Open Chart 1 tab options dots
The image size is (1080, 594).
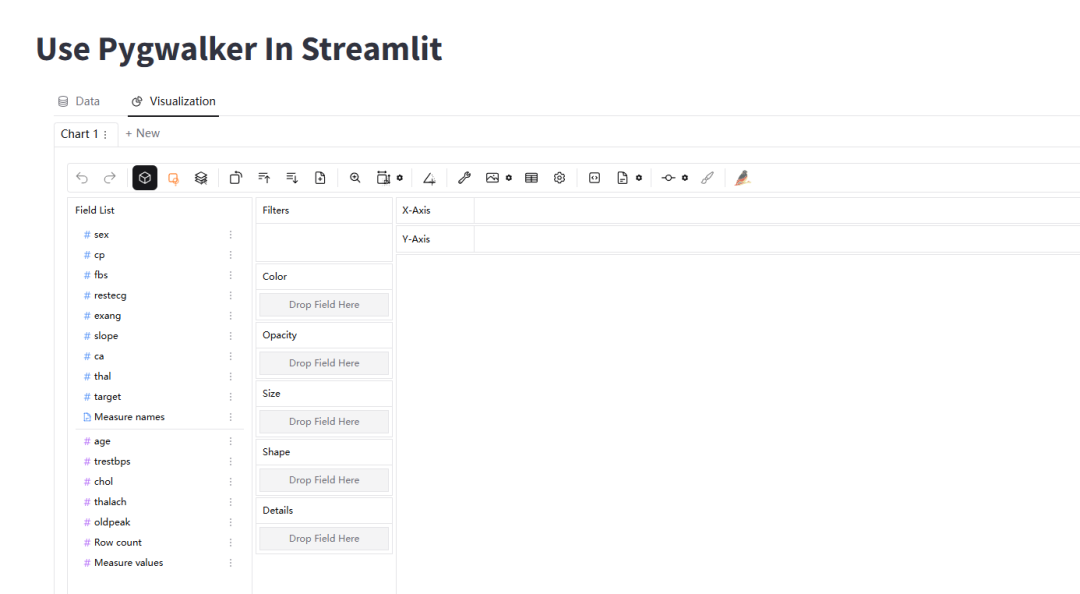105,134
